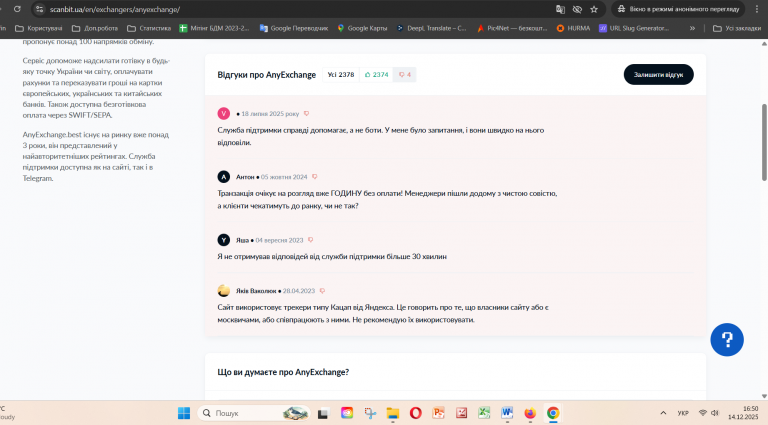Screen dimensions: 768x425
Task: Open Google Карты bookmark
Action: tap(362, 28)
